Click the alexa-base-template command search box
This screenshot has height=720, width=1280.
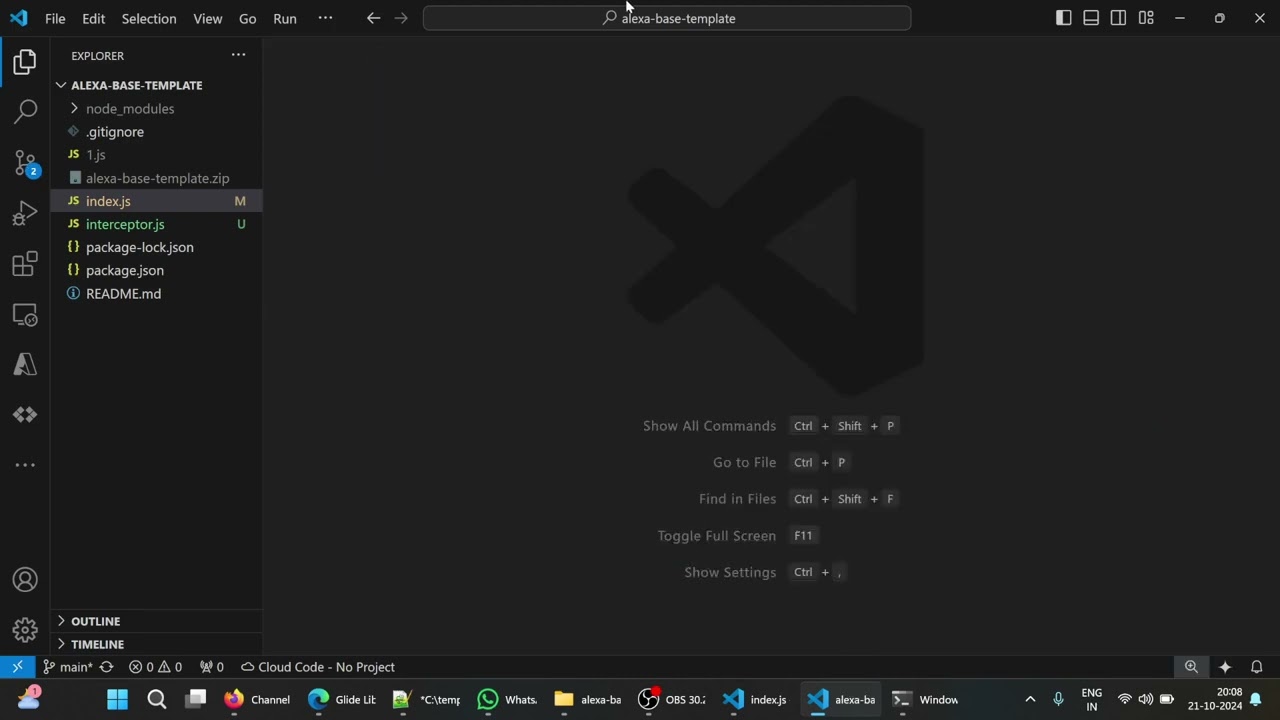(x=667, y=18)
